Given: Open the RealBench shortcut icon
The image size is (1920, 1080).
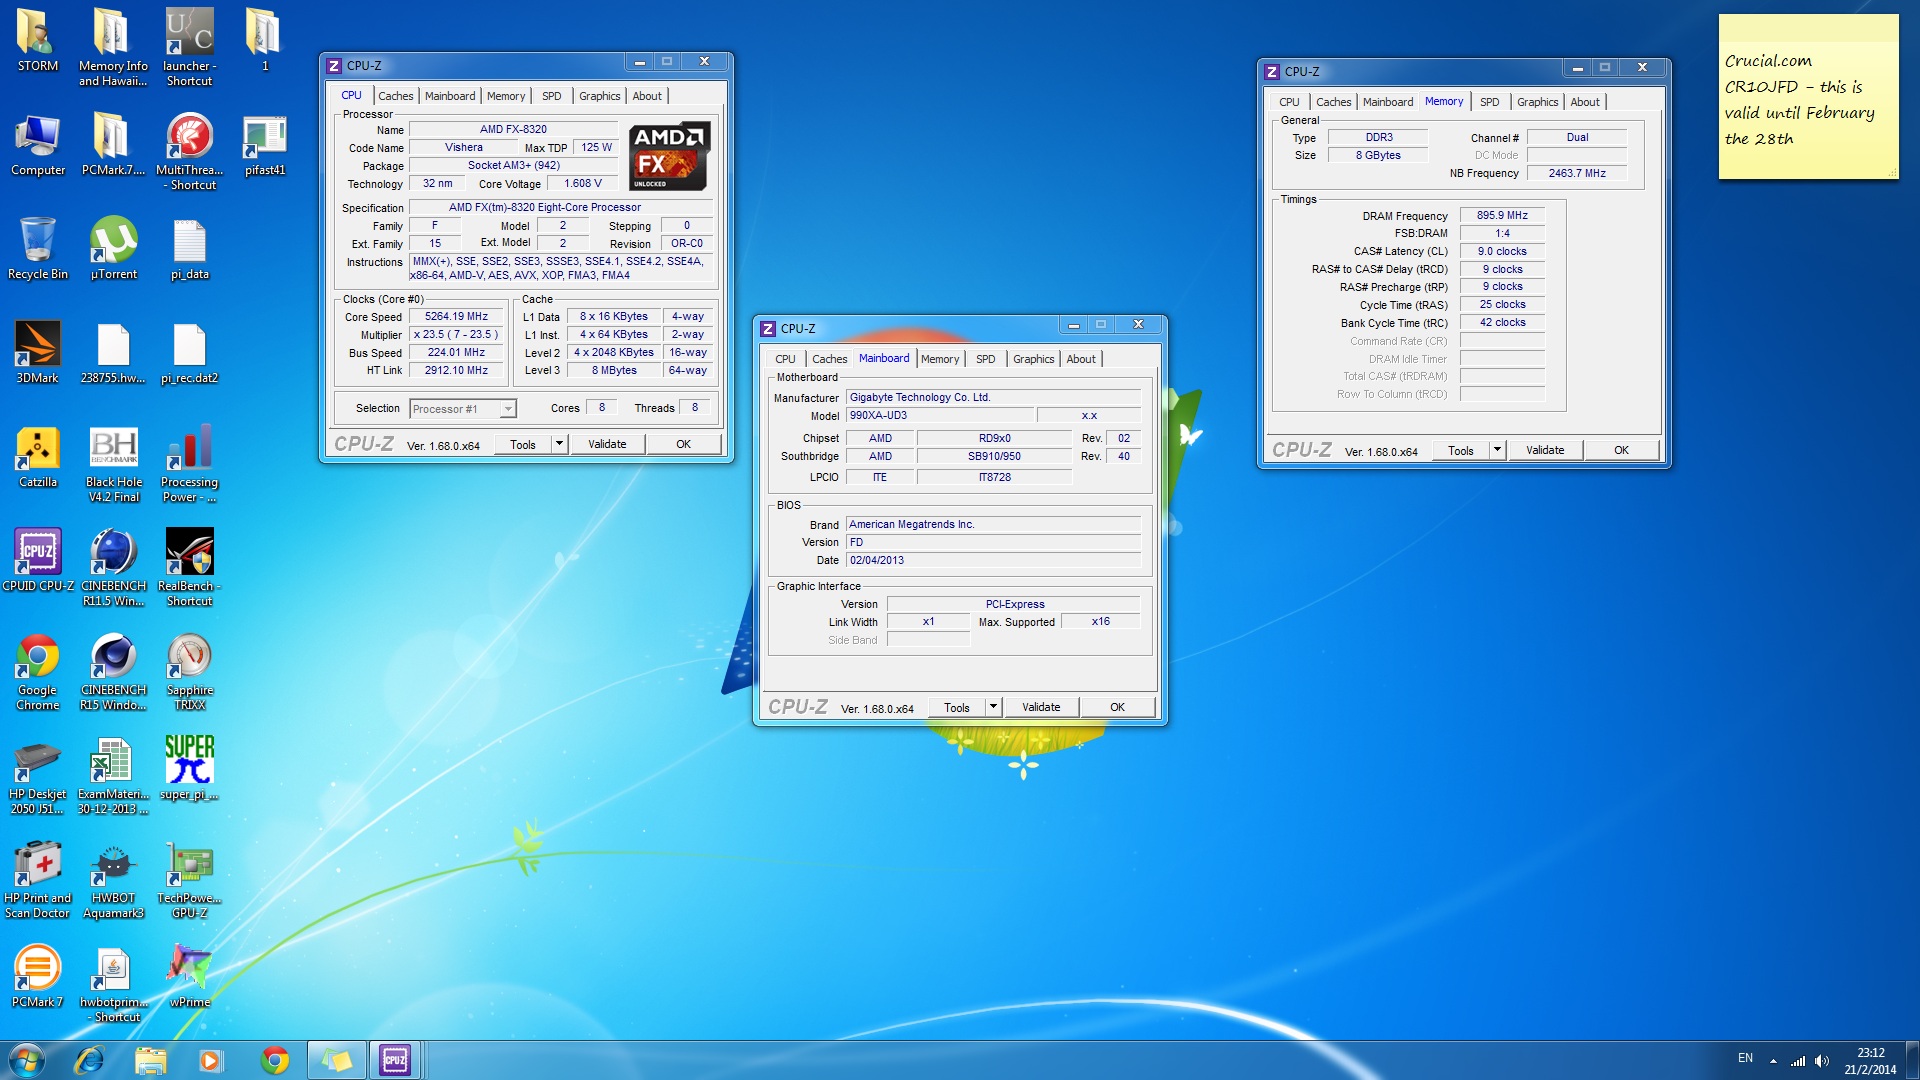Looking at the screenshot, I should (x=189, y=568).
